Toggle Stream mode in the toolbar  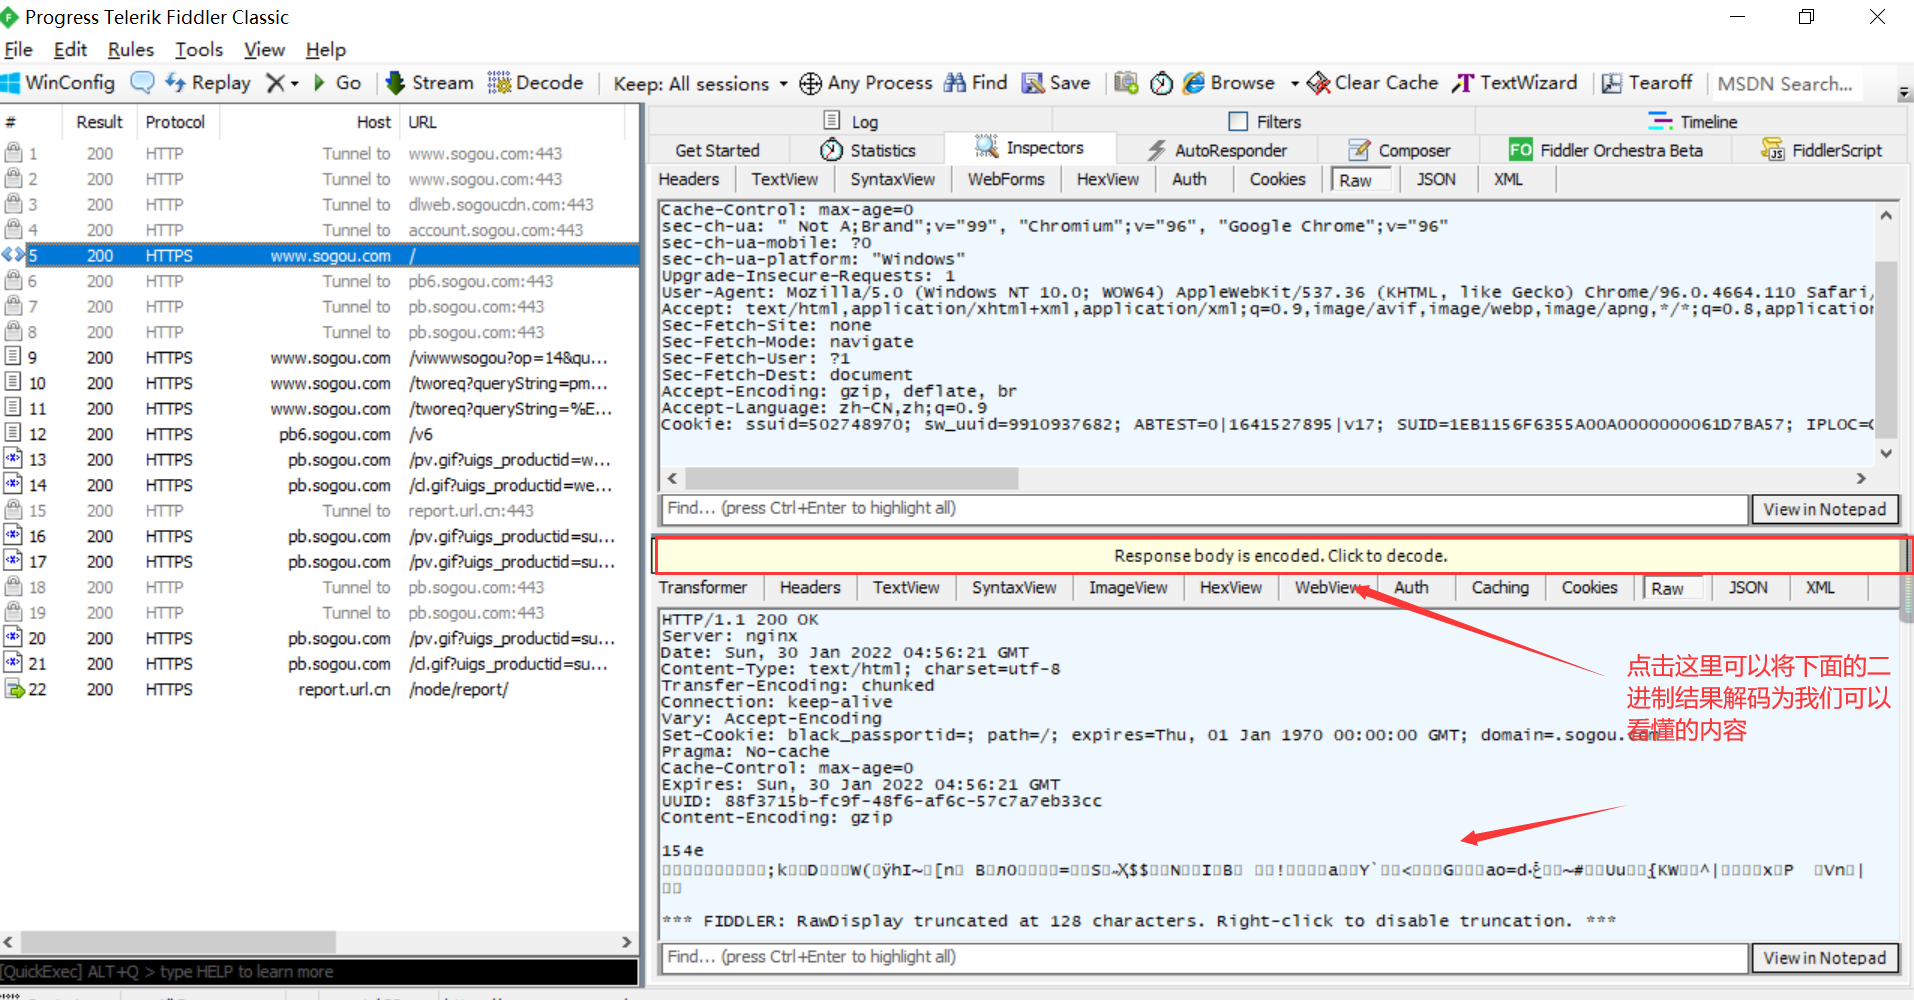coord(430,83)
